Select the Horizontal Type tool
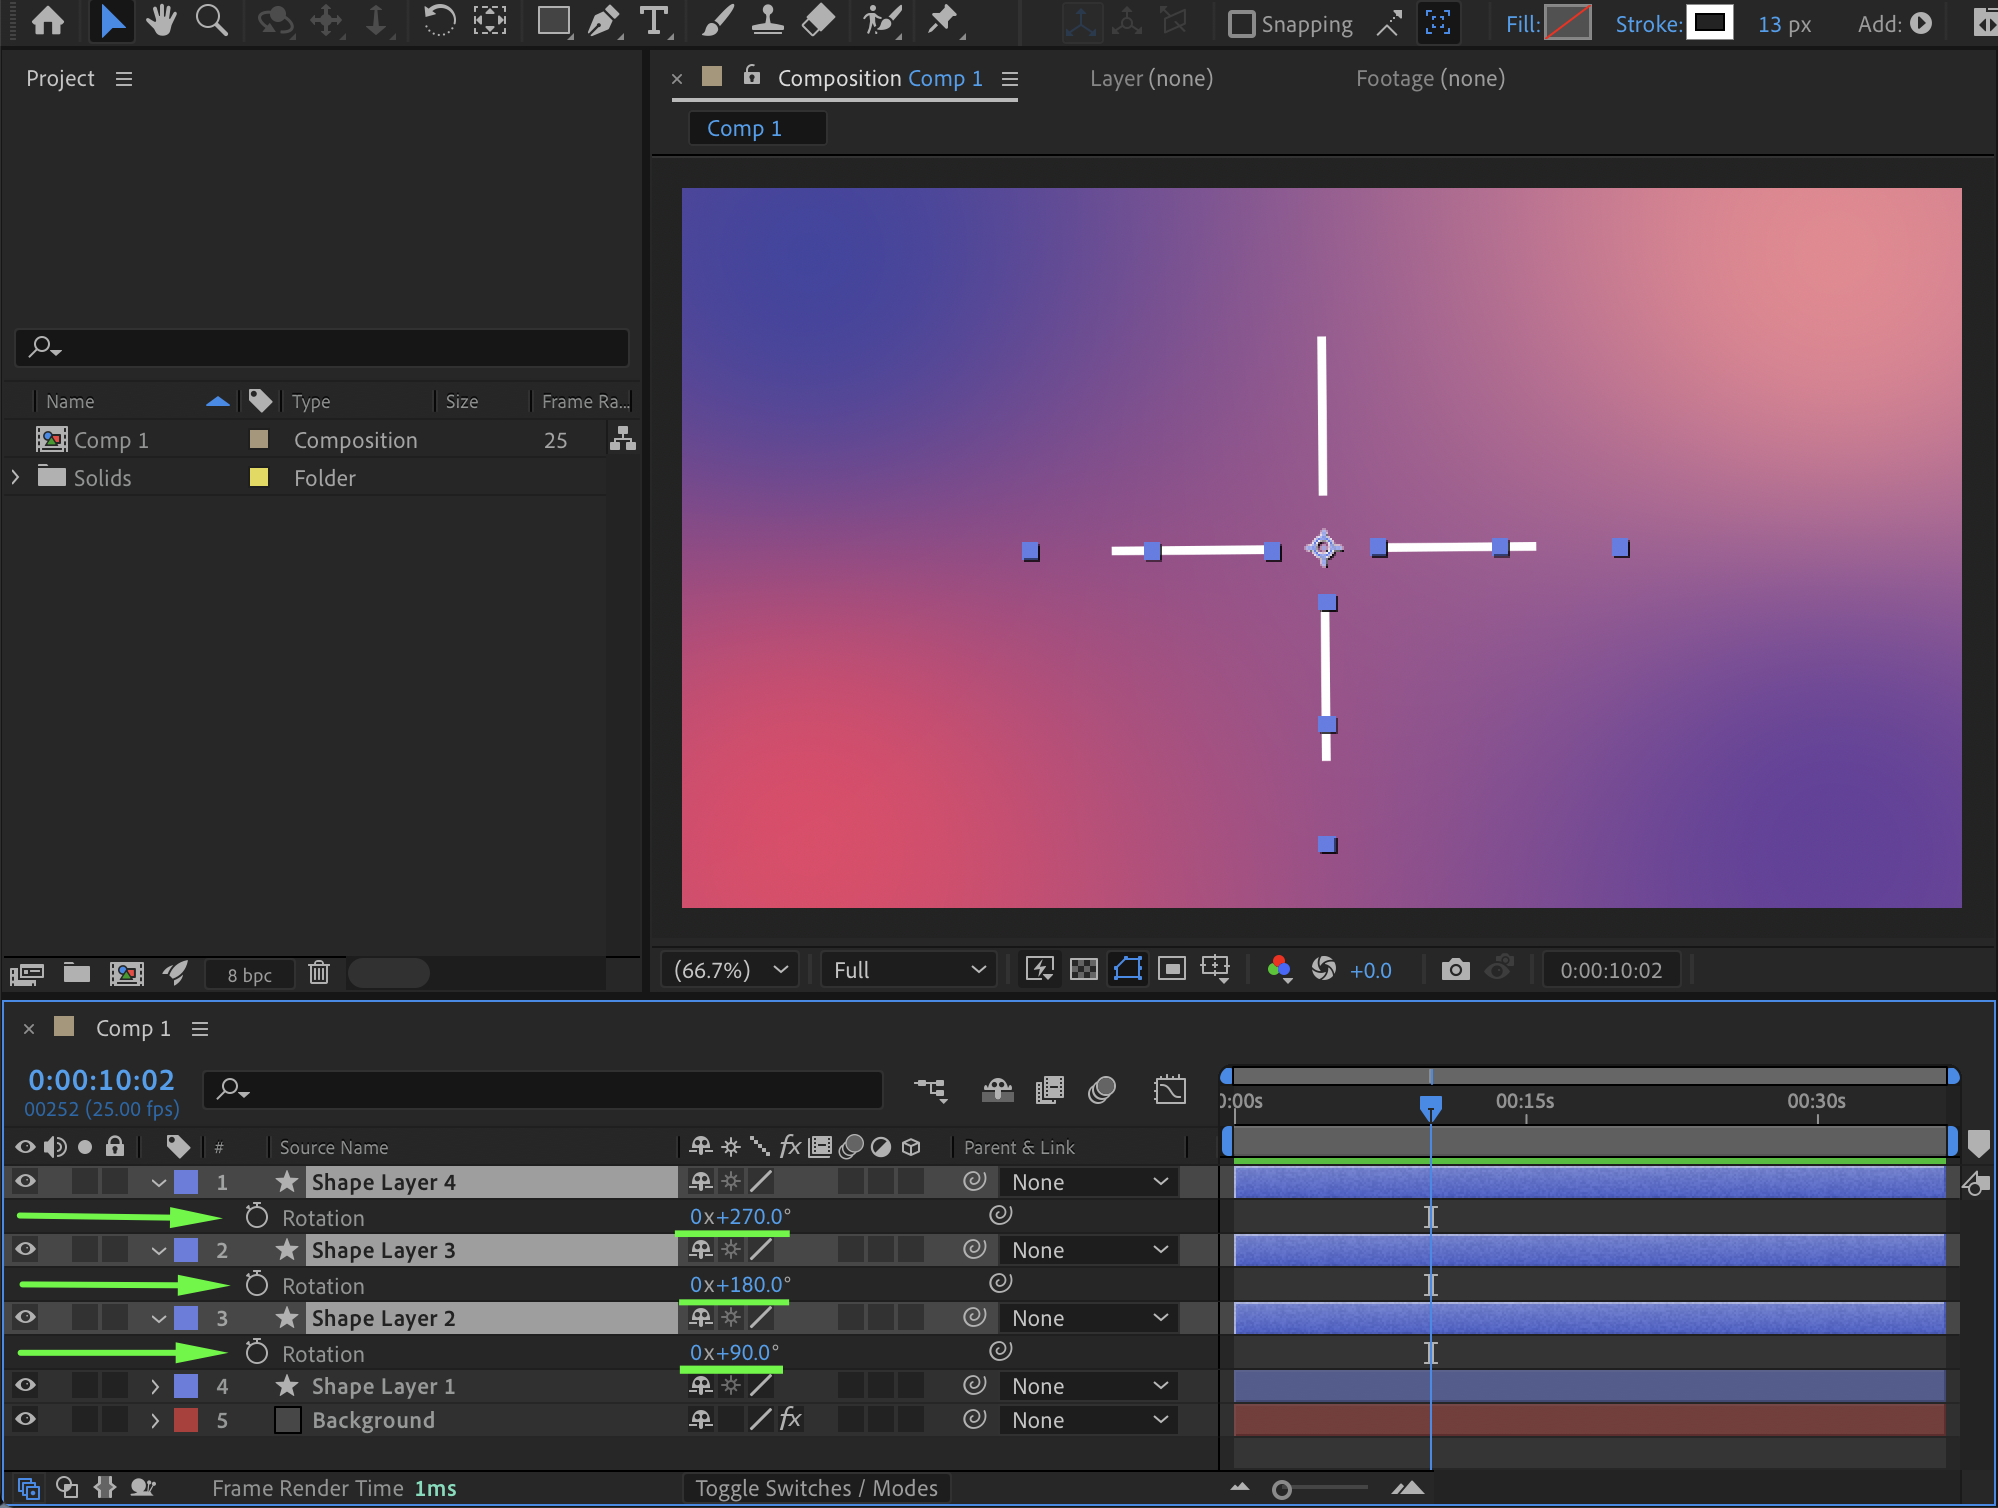The image size is (1998, 1508). click(654, 21)
